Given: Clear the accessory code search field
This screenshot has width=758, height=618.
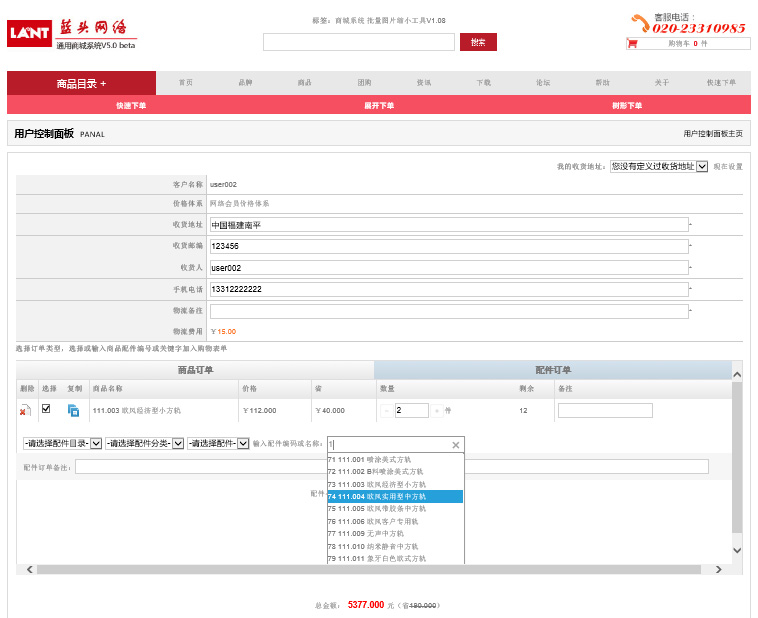Looking at the screenshot, I should (x=455, y=445).
